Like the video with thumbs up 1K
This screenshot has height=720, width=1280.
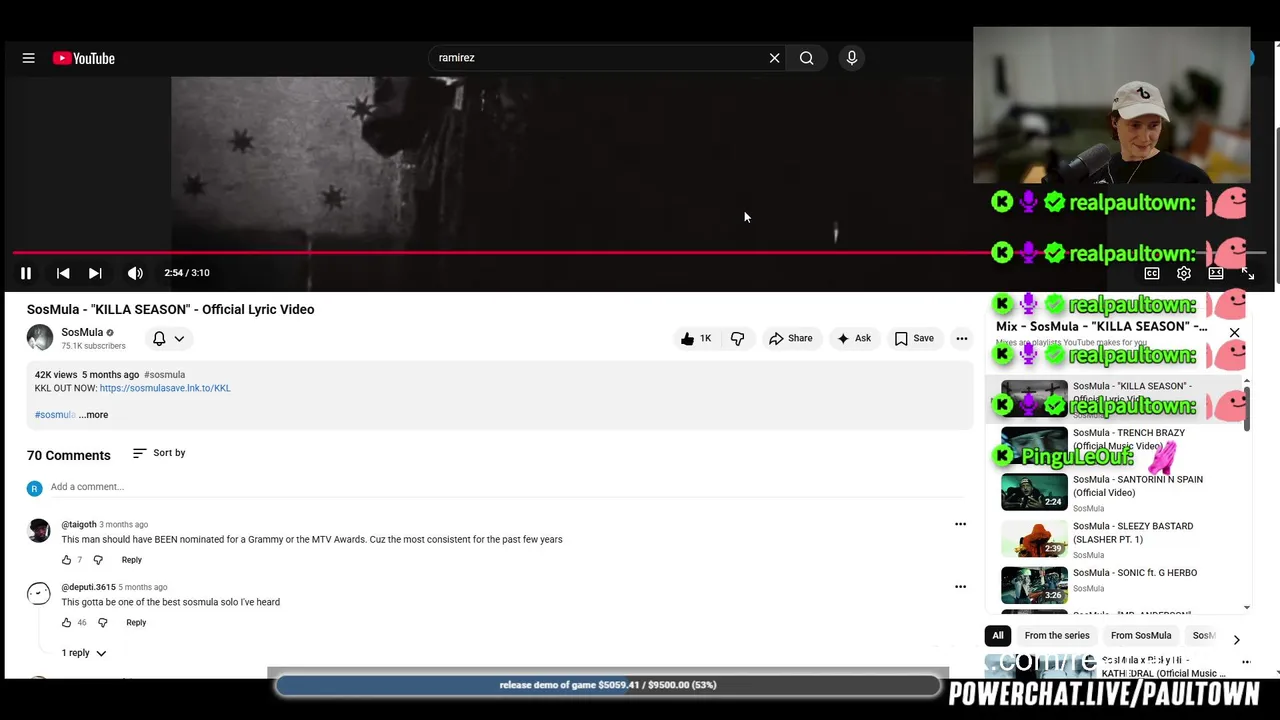click(x=696, y=339)
